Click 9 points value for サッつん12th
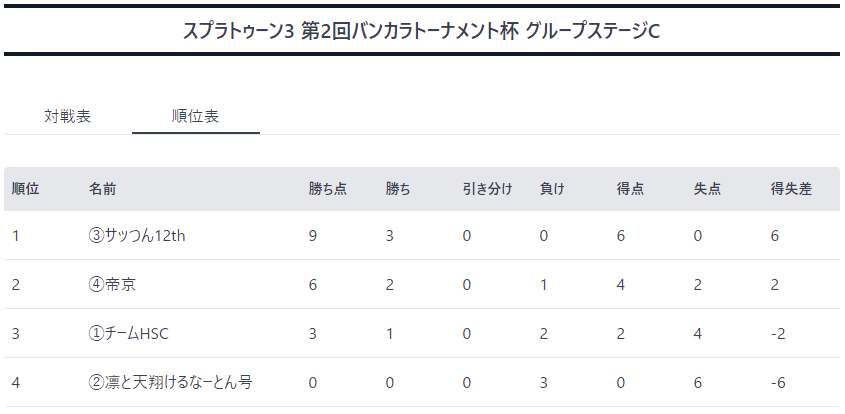This screenshot has height=414, width=845. [313, 236]
